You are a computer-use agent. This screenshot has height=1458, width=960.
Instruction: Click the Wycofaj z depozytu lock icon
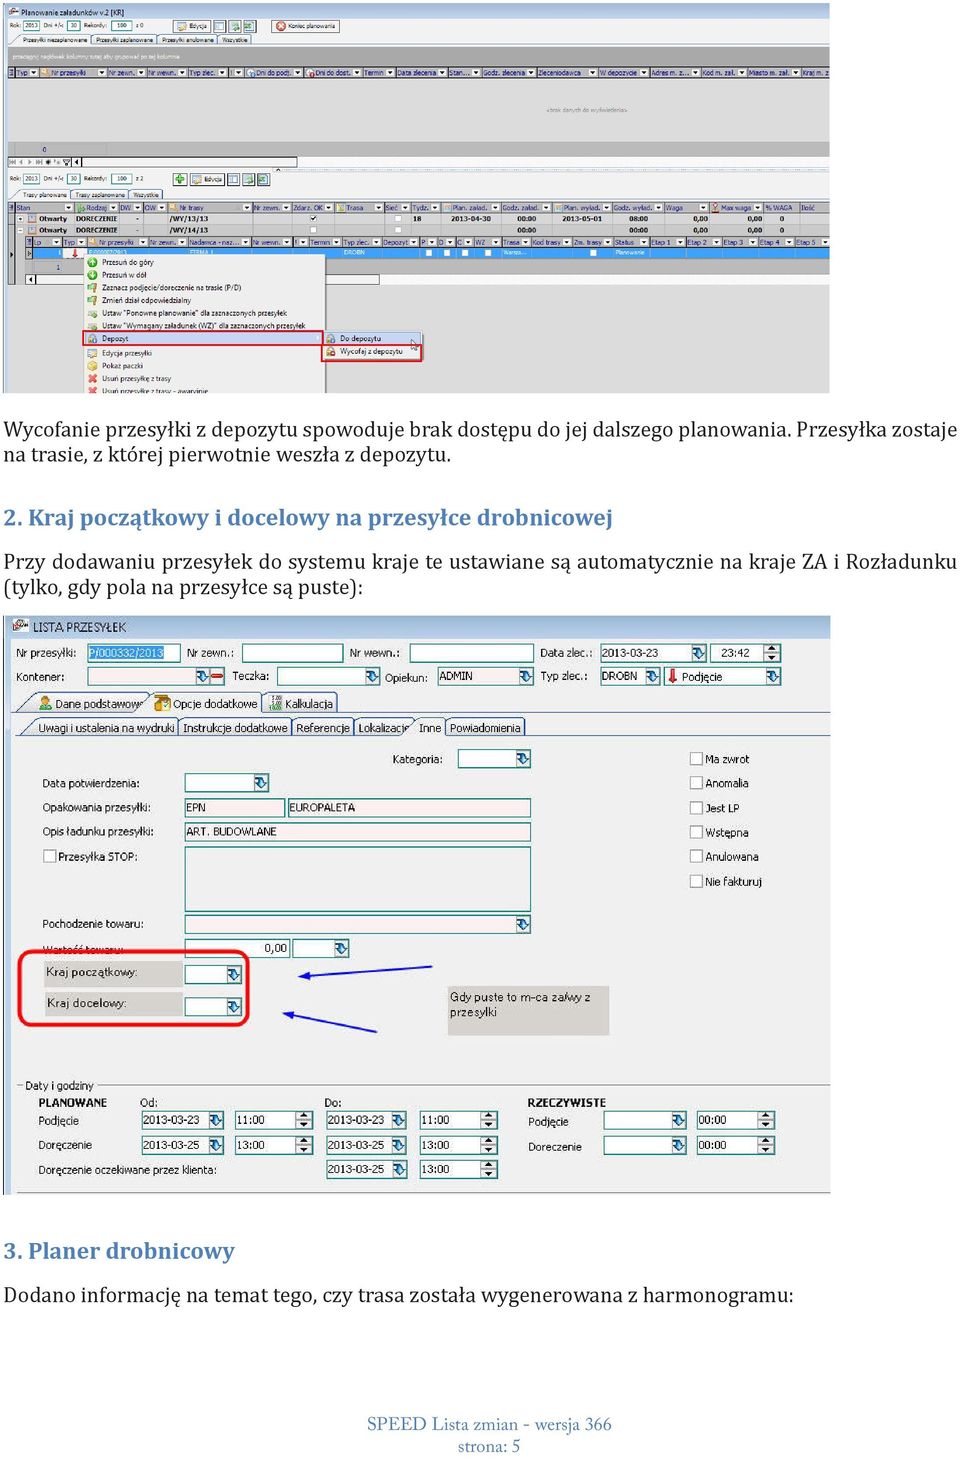(331, 351)
